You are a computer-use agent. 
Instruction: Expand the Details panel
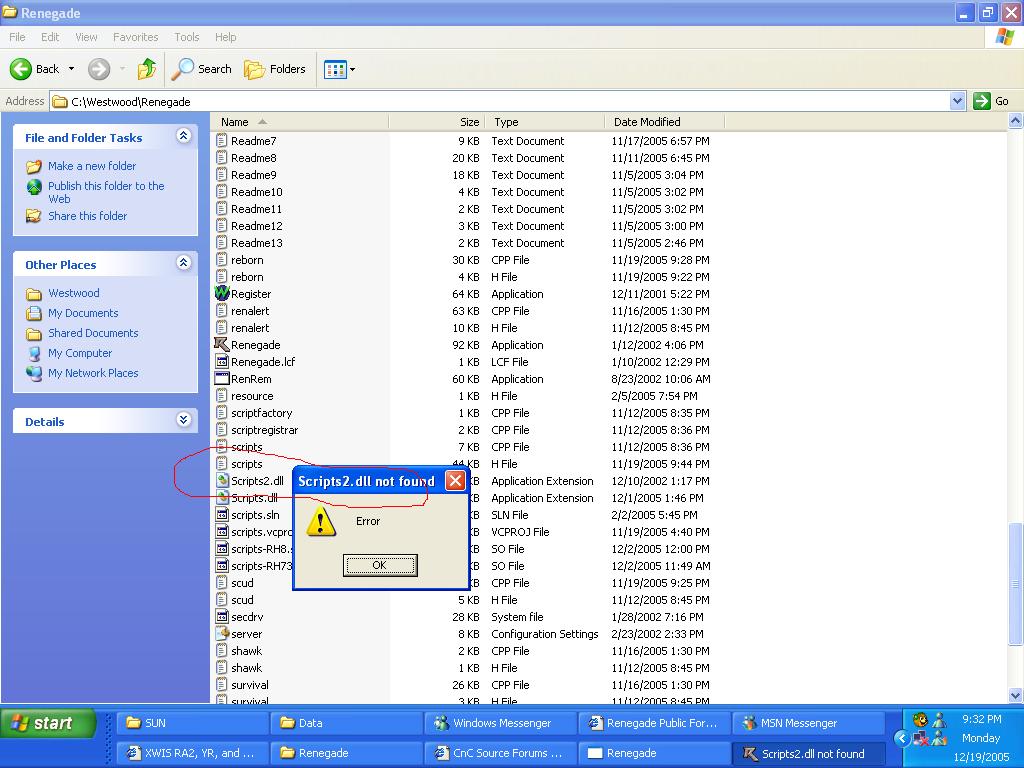click(183, 421)
